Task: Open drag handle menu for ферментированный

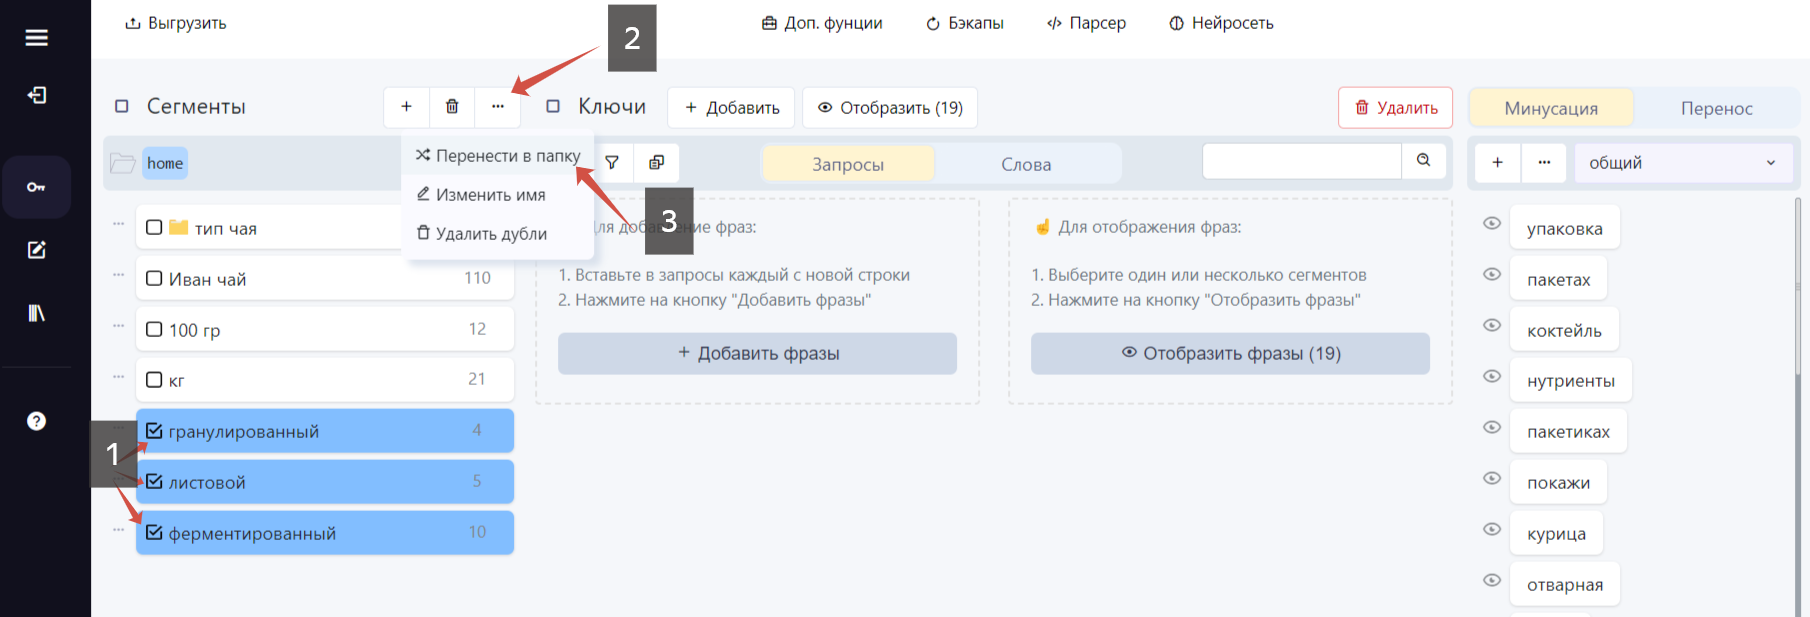Action: coord(119,529)
